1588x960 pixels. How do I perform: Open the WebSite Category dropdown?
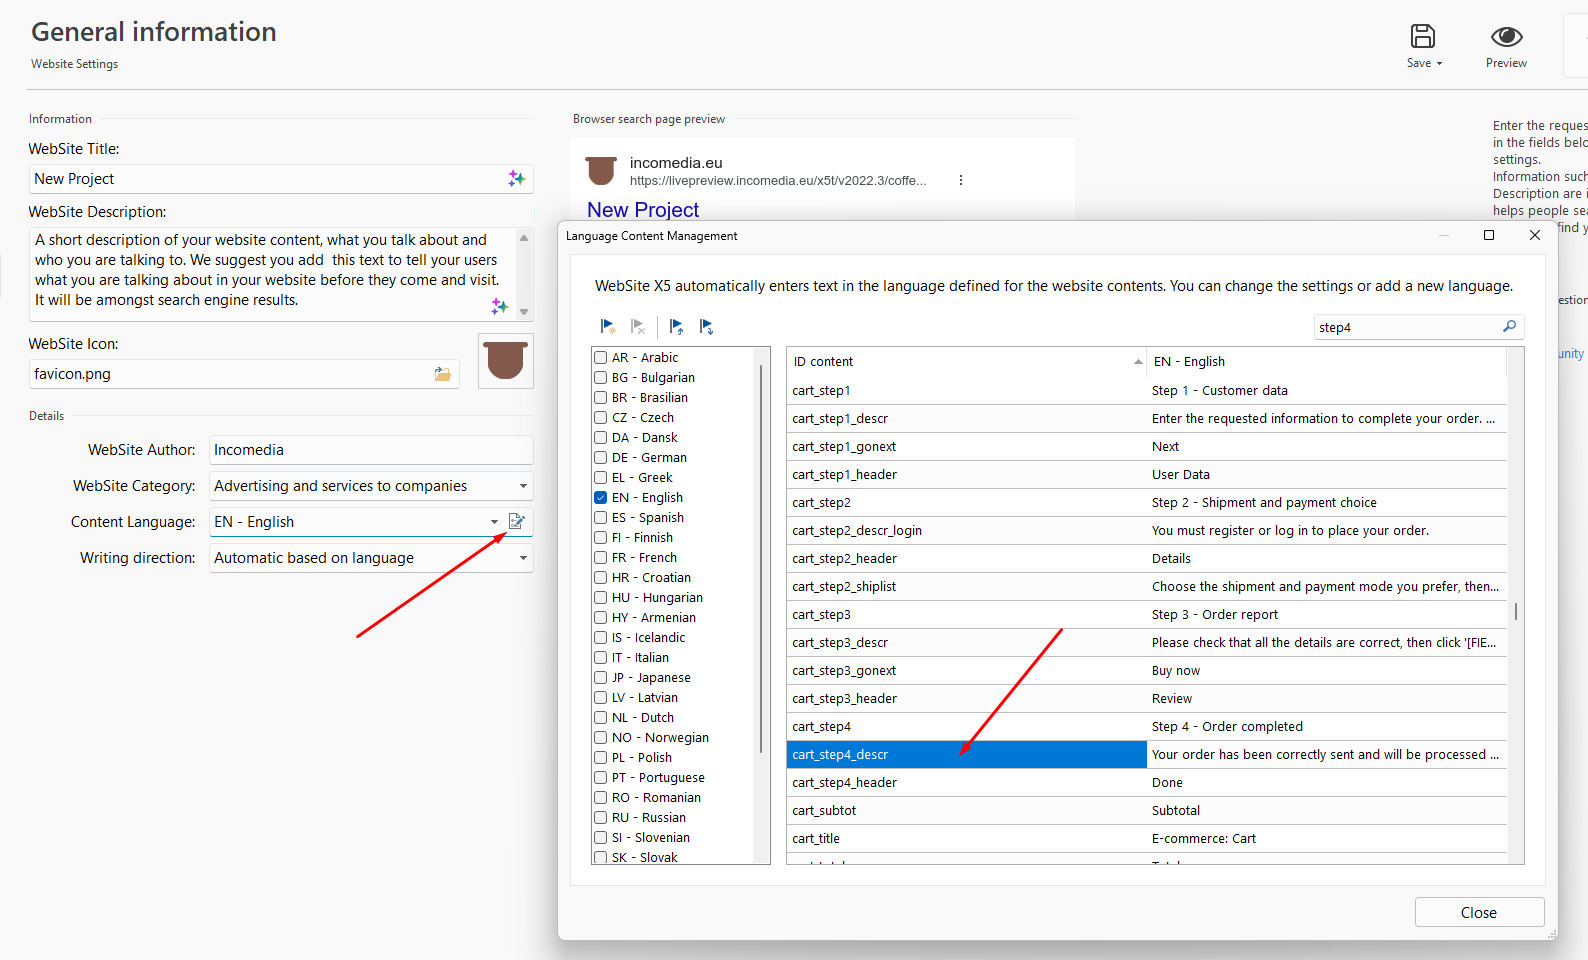coord(522,486)
